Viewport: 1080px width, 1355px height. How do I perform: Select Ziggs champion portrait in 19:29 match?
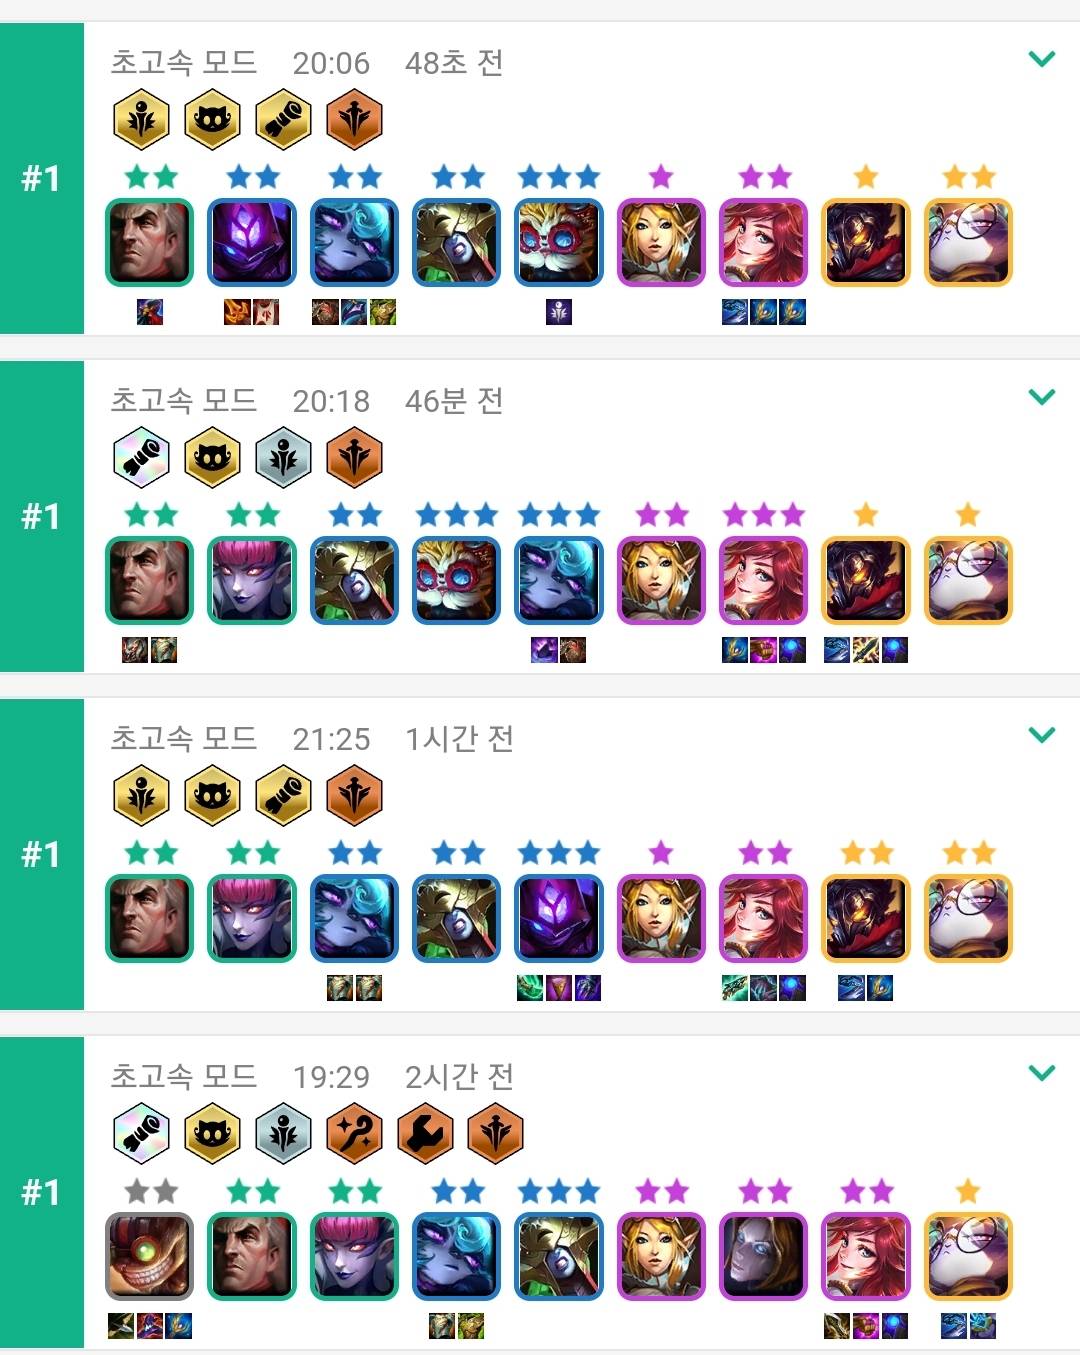tap(149, 1257)
